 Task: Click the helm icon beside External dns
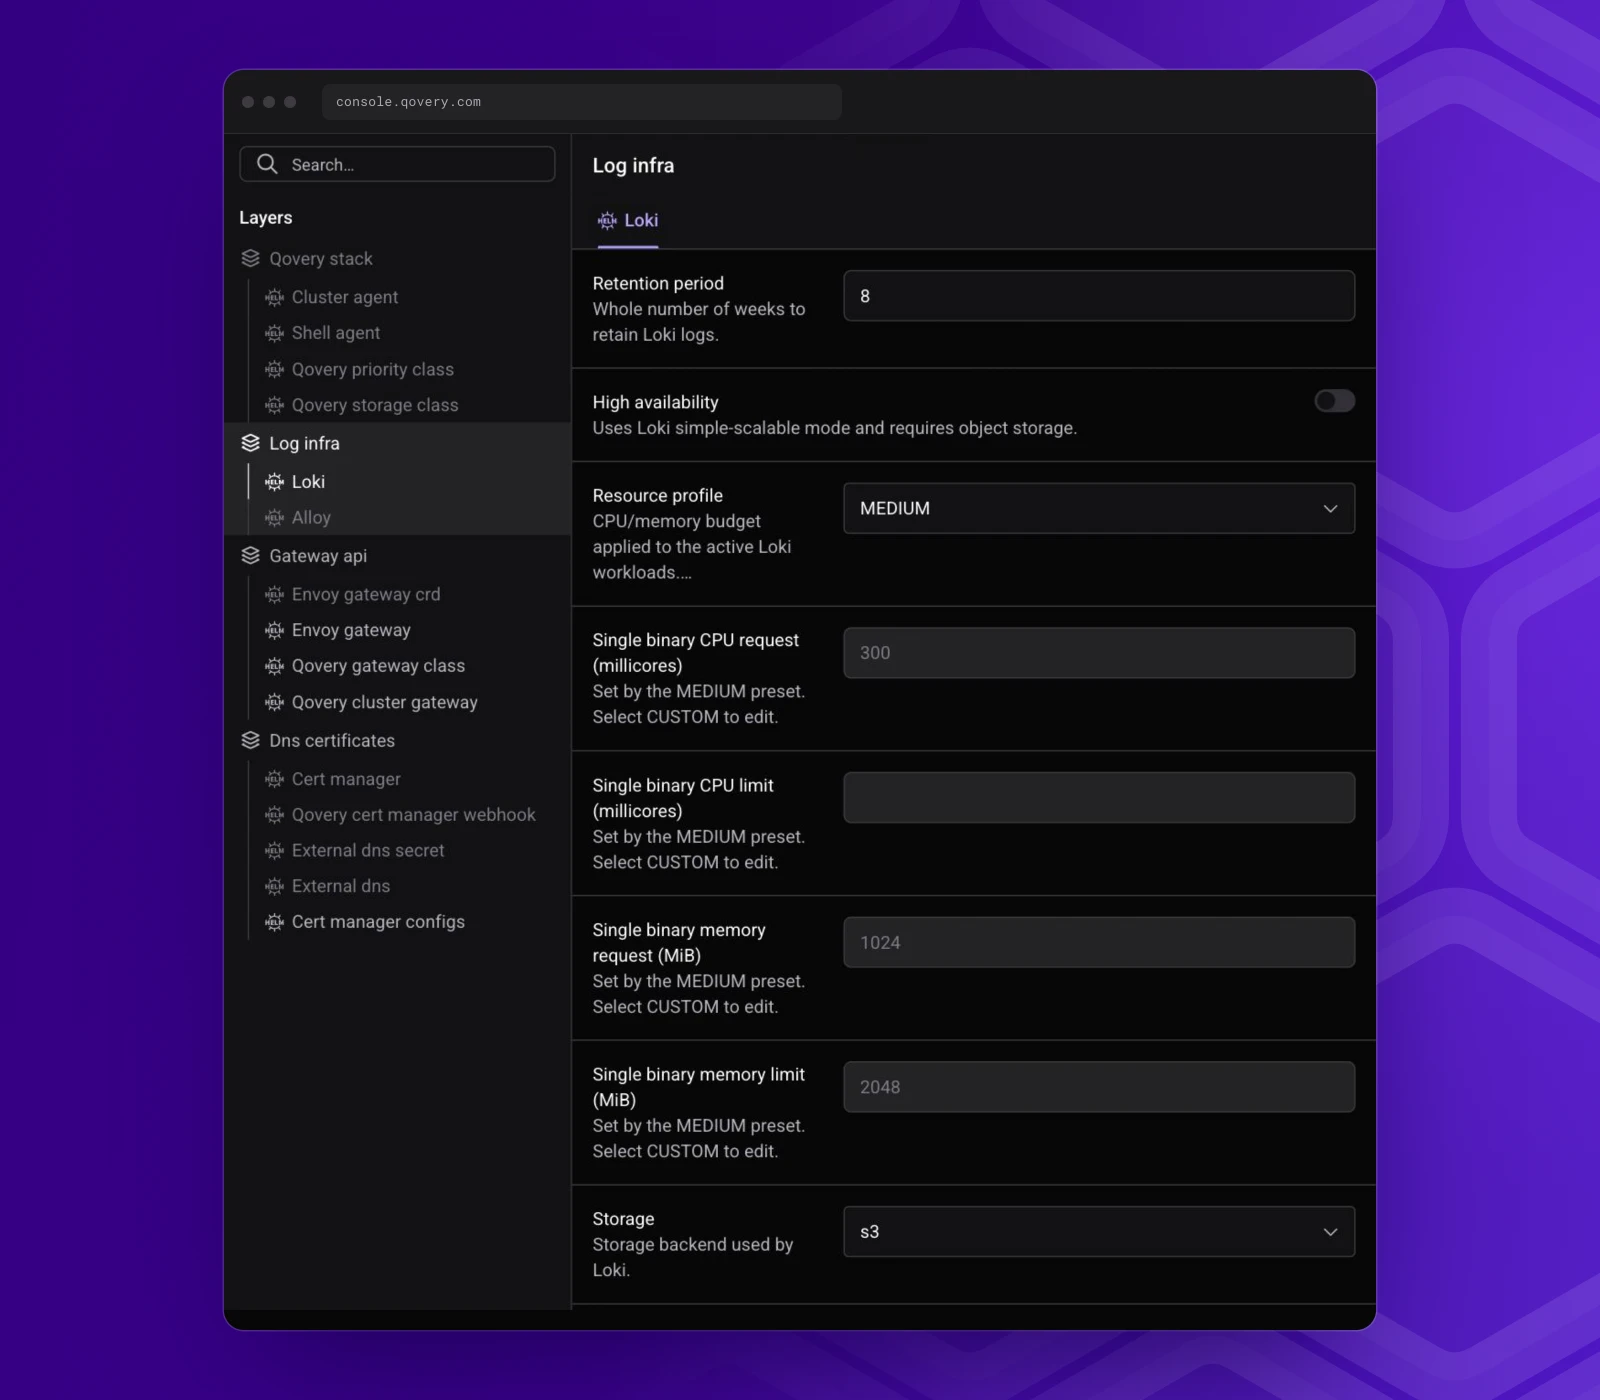pos(274,886)
